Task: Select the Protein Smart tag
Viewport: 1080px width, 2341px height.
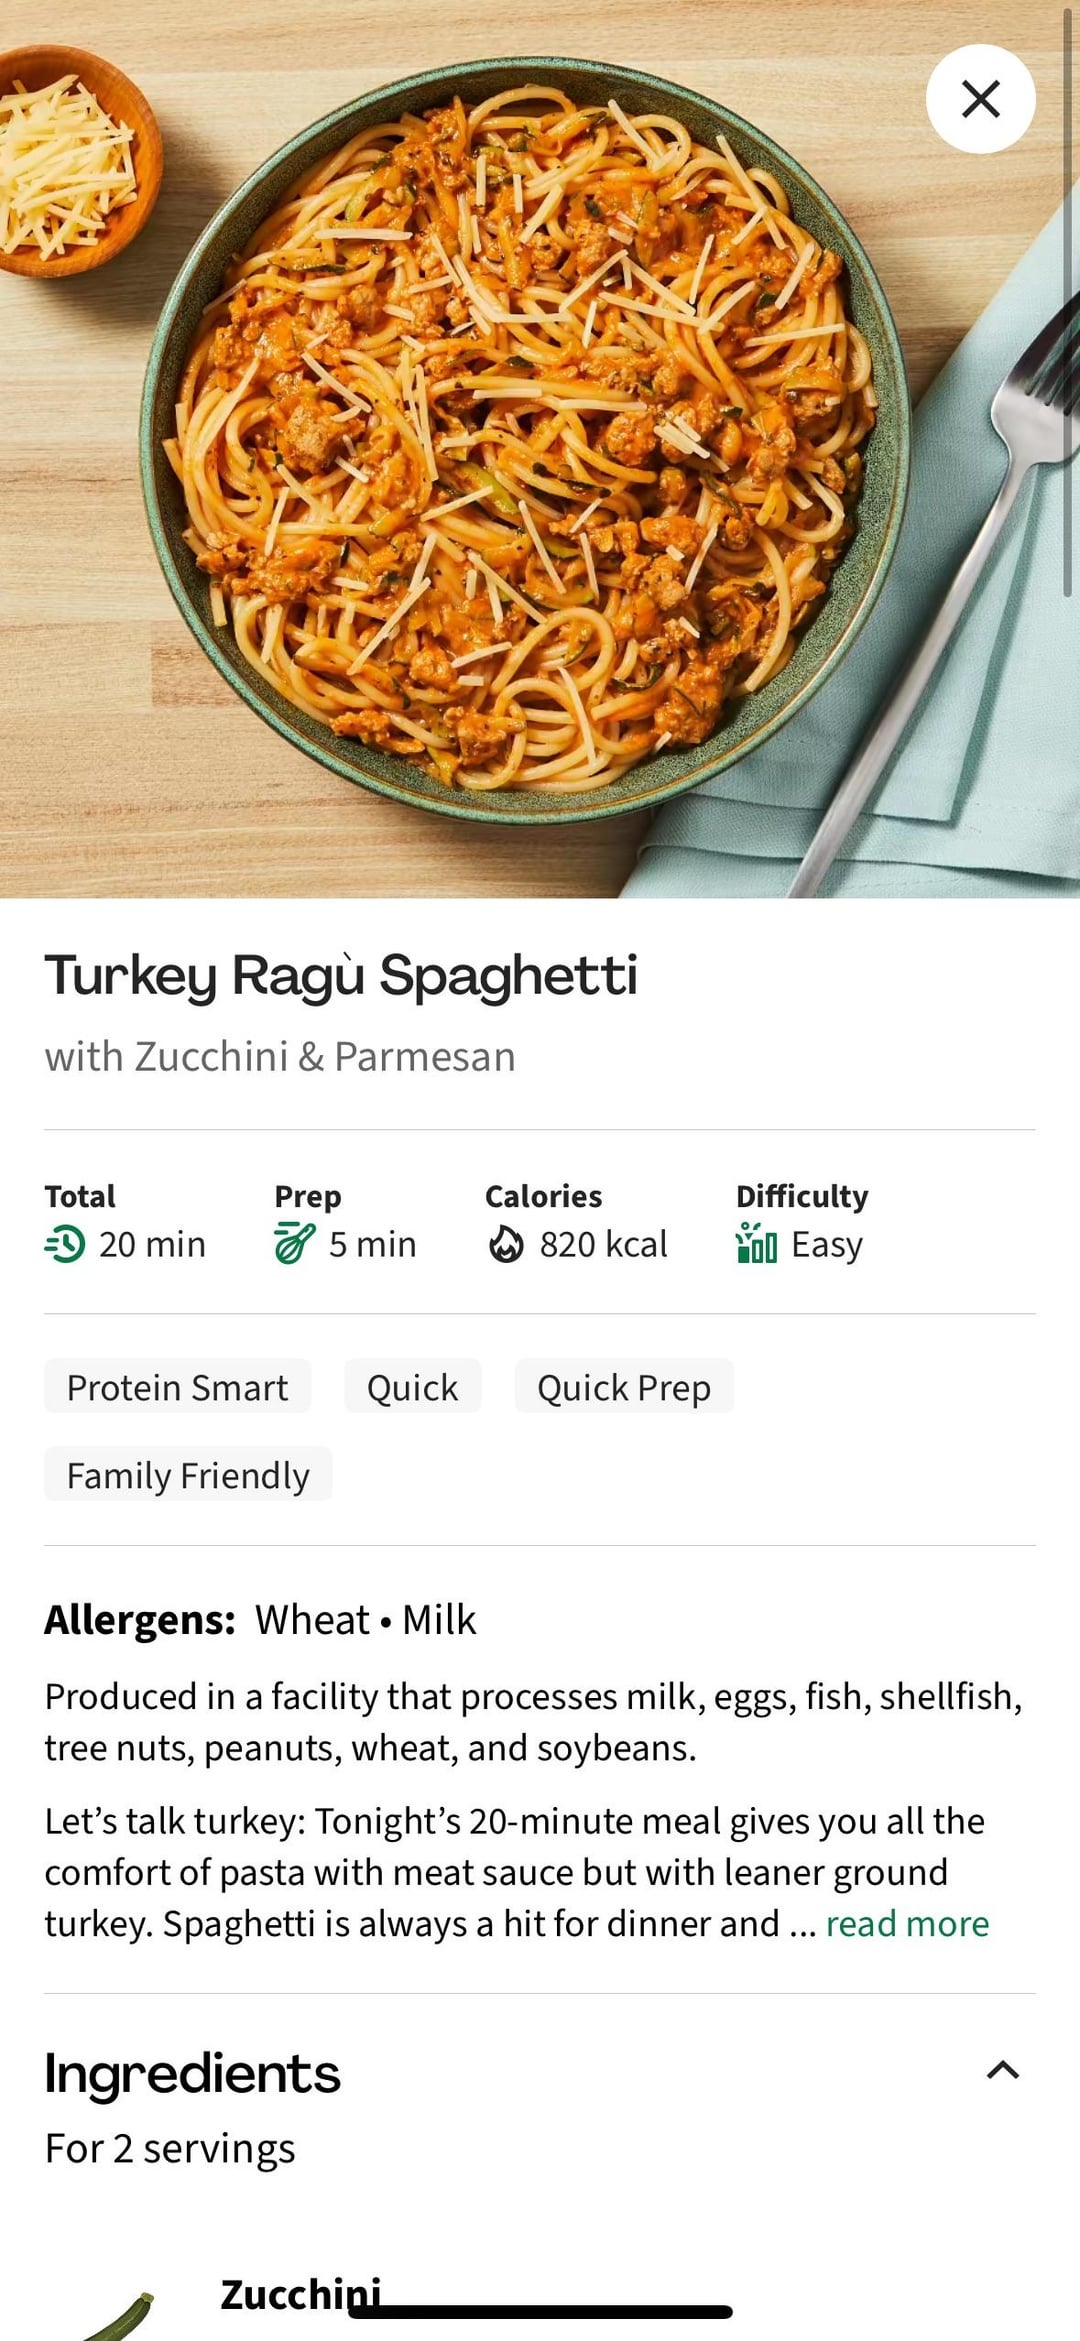Action: [177, 1387]
